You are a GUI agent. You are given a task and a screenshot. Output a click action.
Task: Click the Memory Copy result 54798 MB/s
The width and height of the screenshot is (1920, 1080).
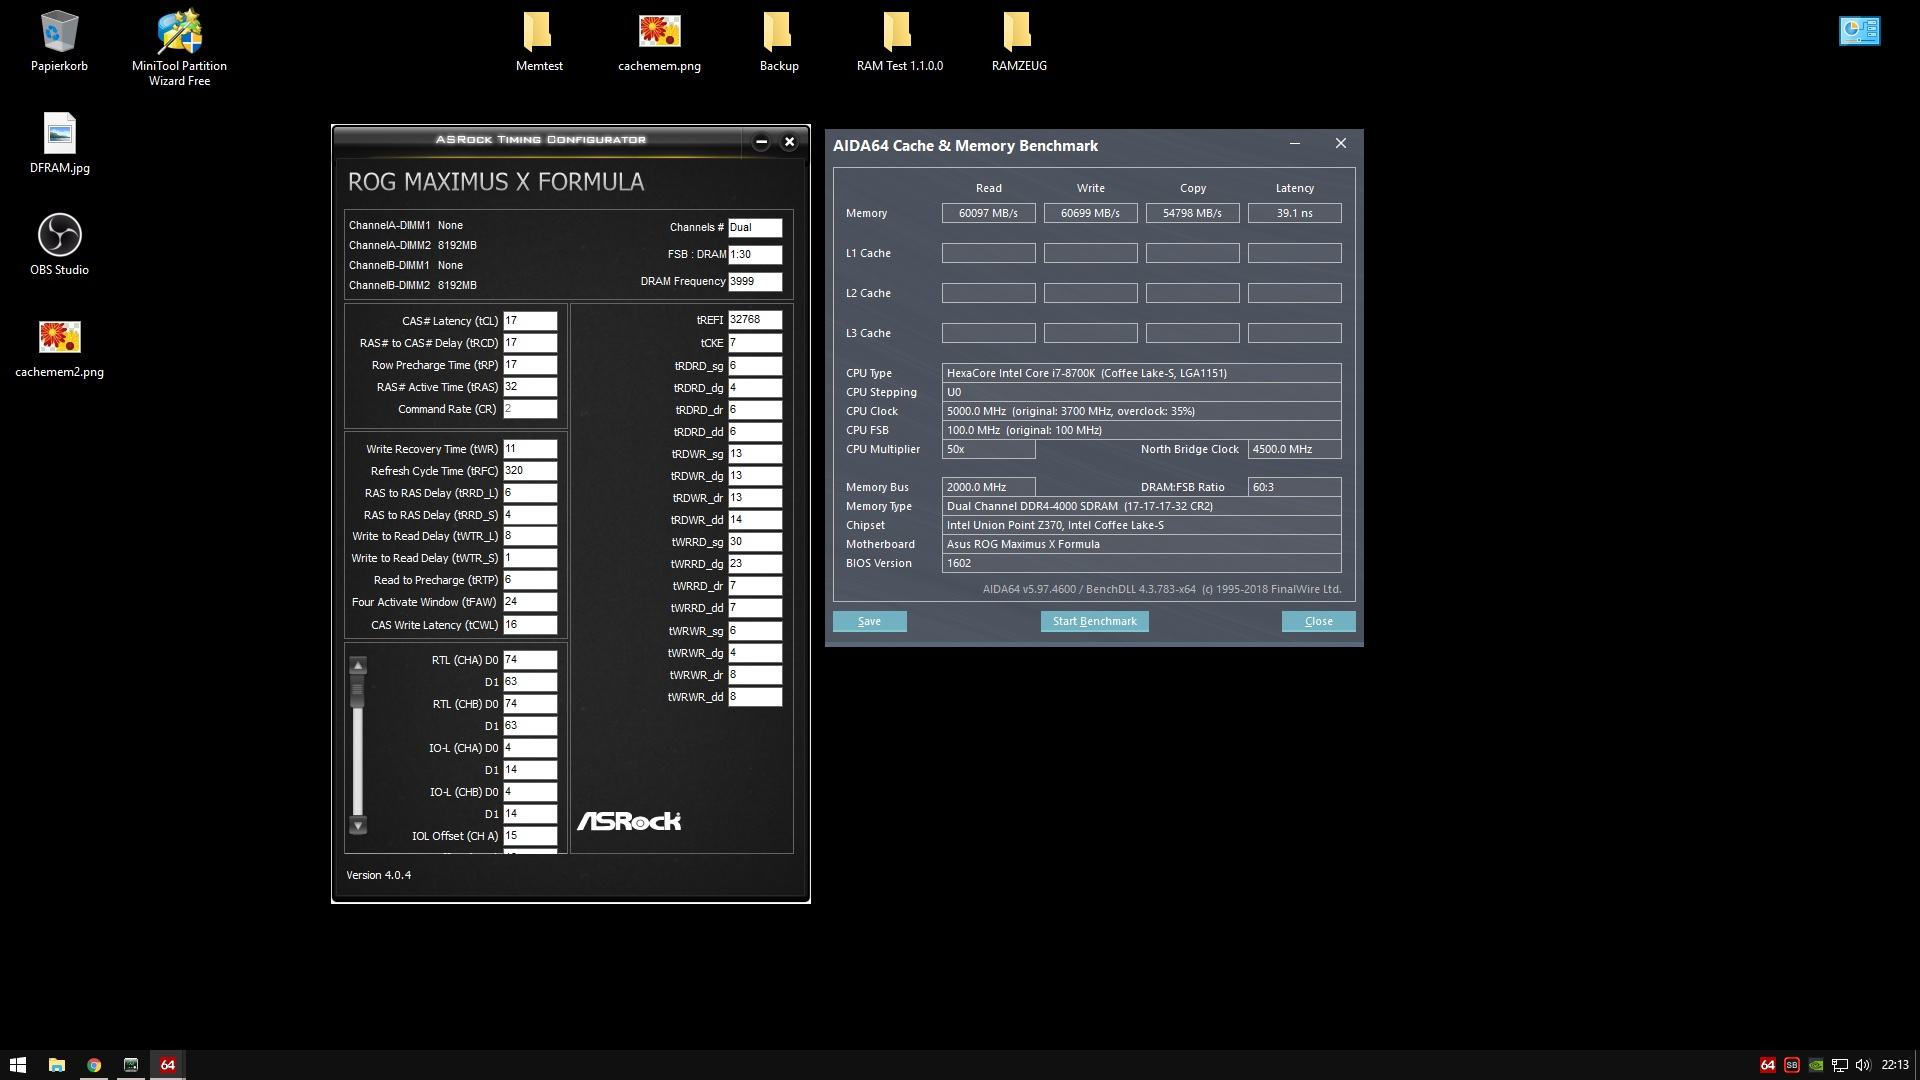point(1192,213)
